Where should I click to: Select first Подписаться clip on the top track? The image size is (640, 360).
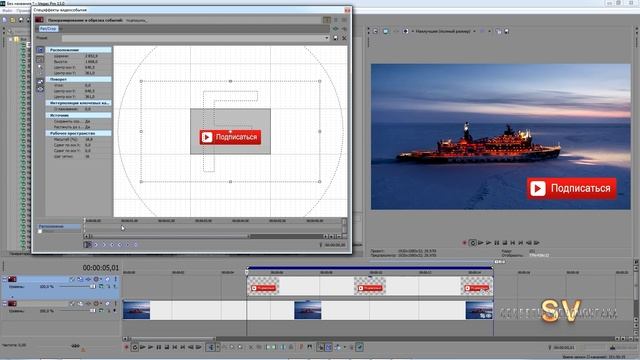point(263,286)
